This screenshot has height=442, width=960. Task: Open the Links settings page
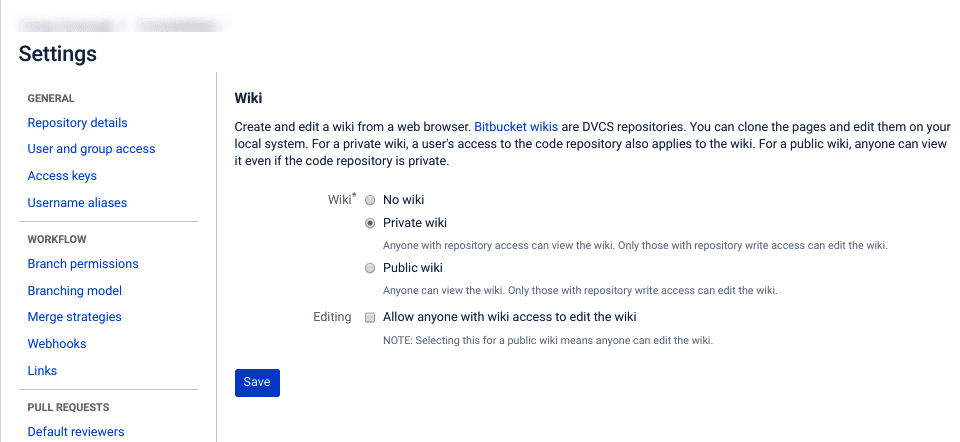coord(42,371)
